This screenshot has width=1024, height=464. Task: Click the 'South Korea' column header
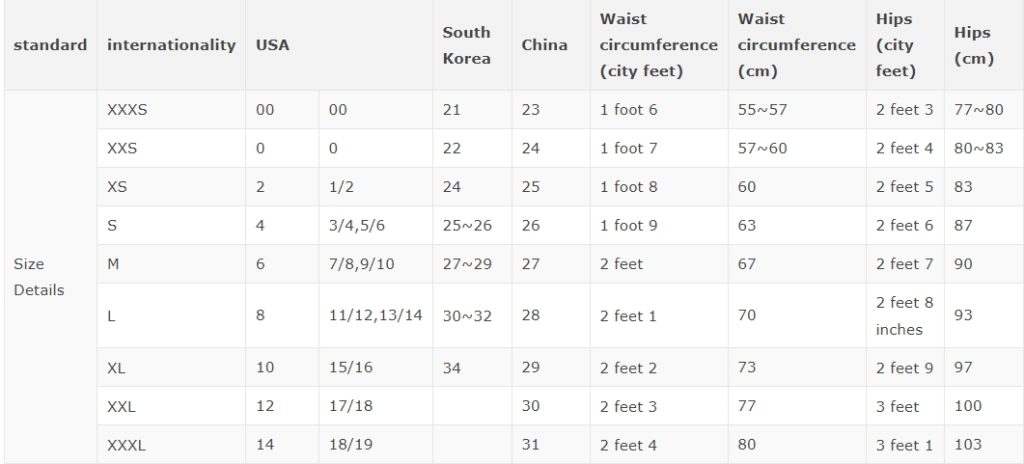coord(472,45)
